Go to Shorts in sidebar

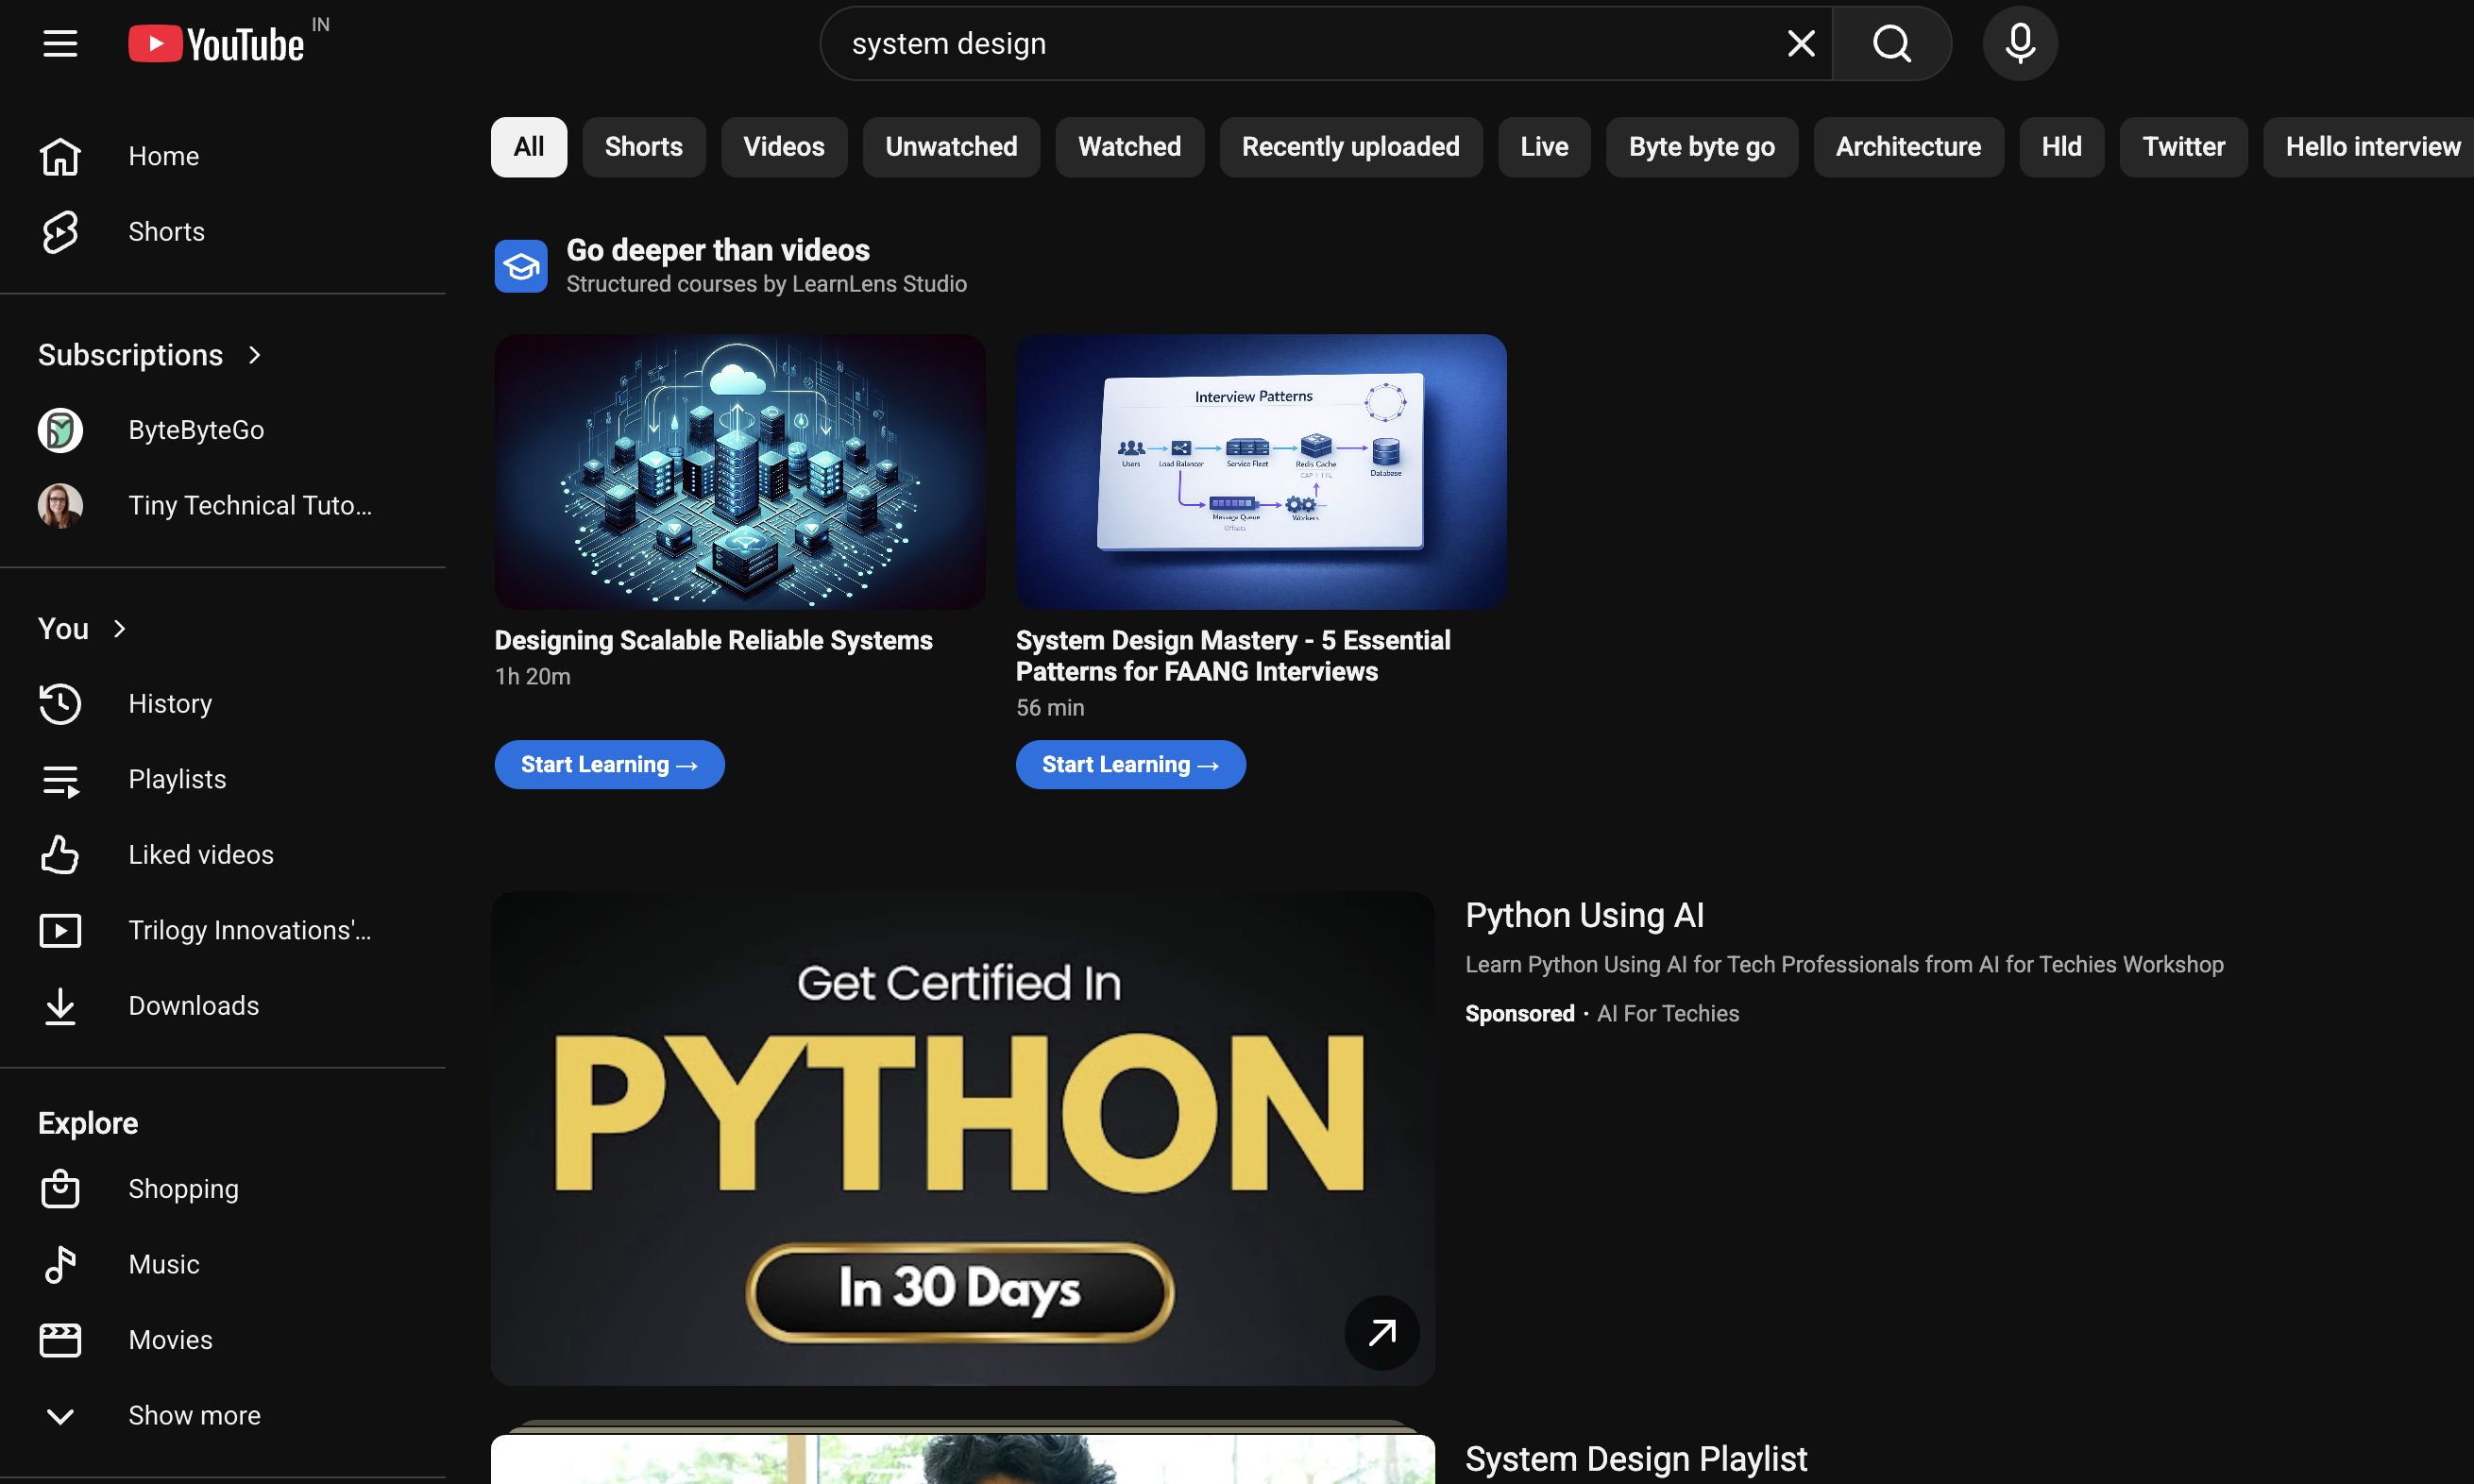(166, 232)
